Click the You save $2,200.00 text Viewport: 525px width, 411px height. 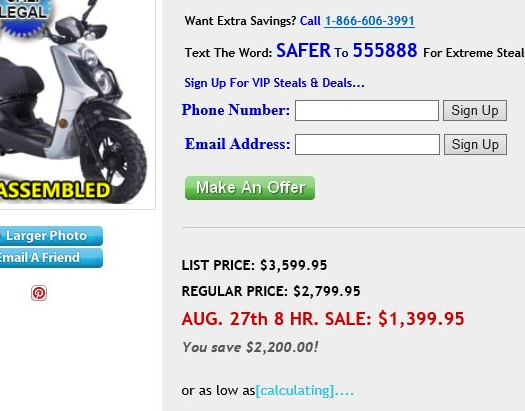tap(250, 347)
